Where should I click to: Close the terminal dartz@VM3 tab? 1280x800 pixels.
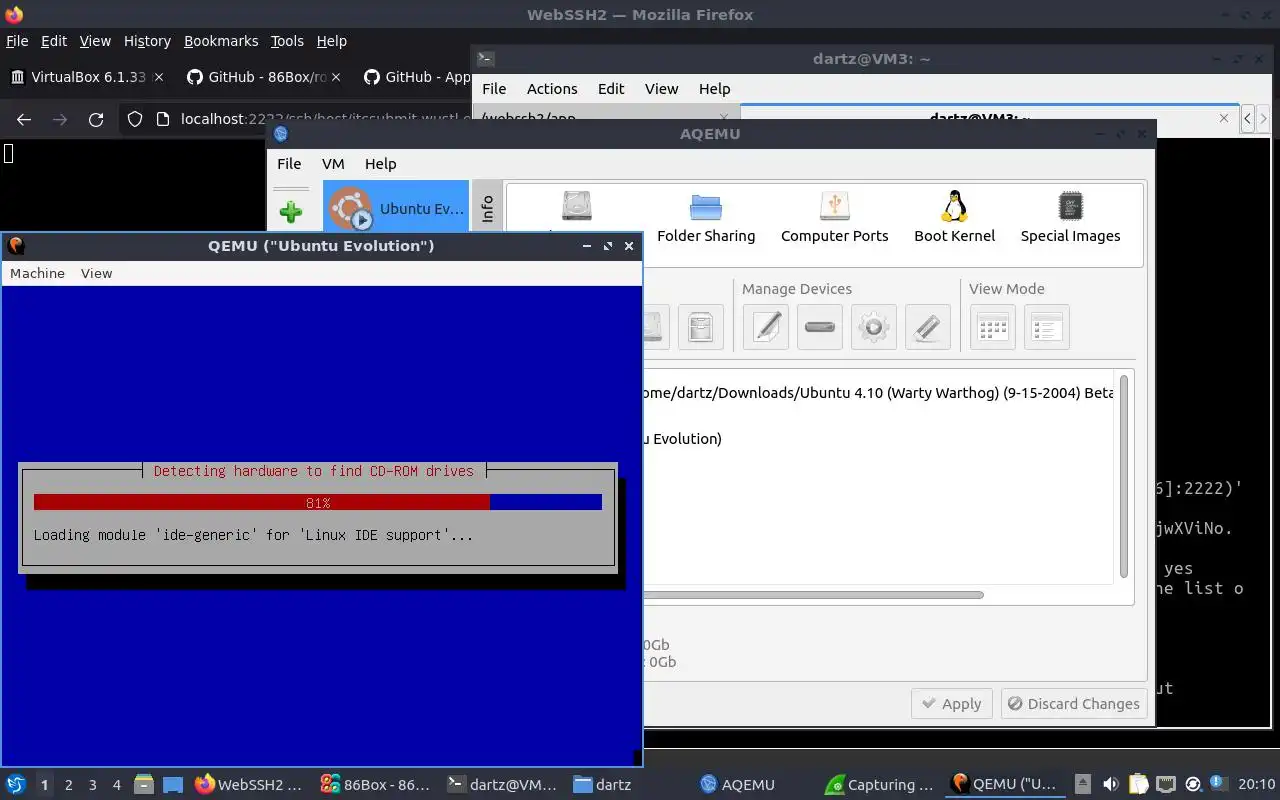pos(1224,118)
